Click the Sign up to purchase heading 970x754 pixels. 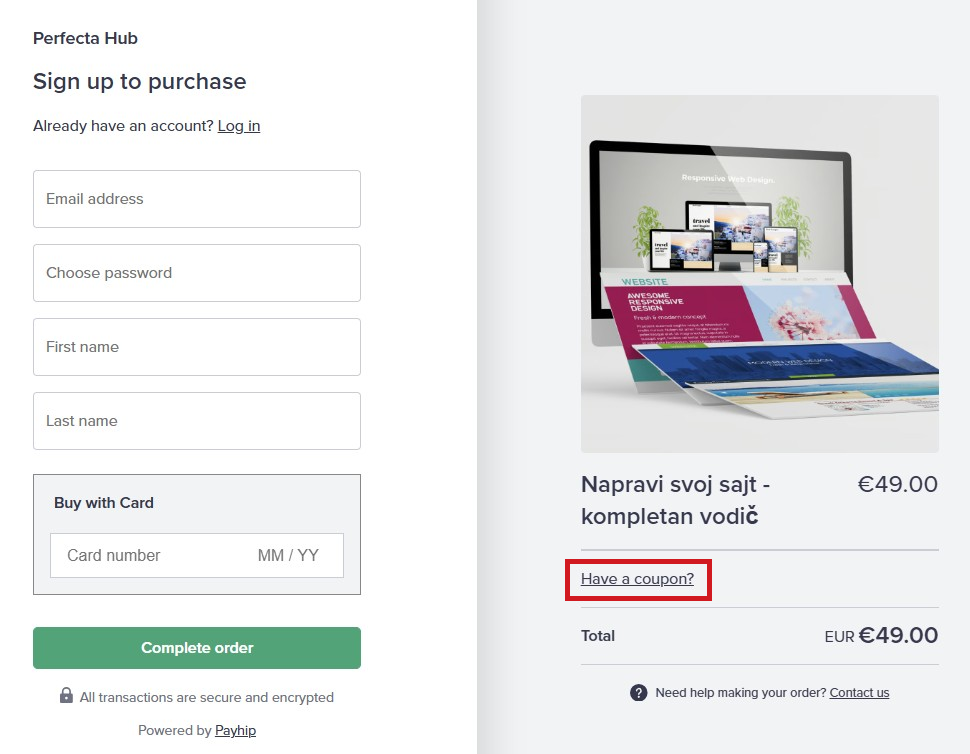point(139,82)
